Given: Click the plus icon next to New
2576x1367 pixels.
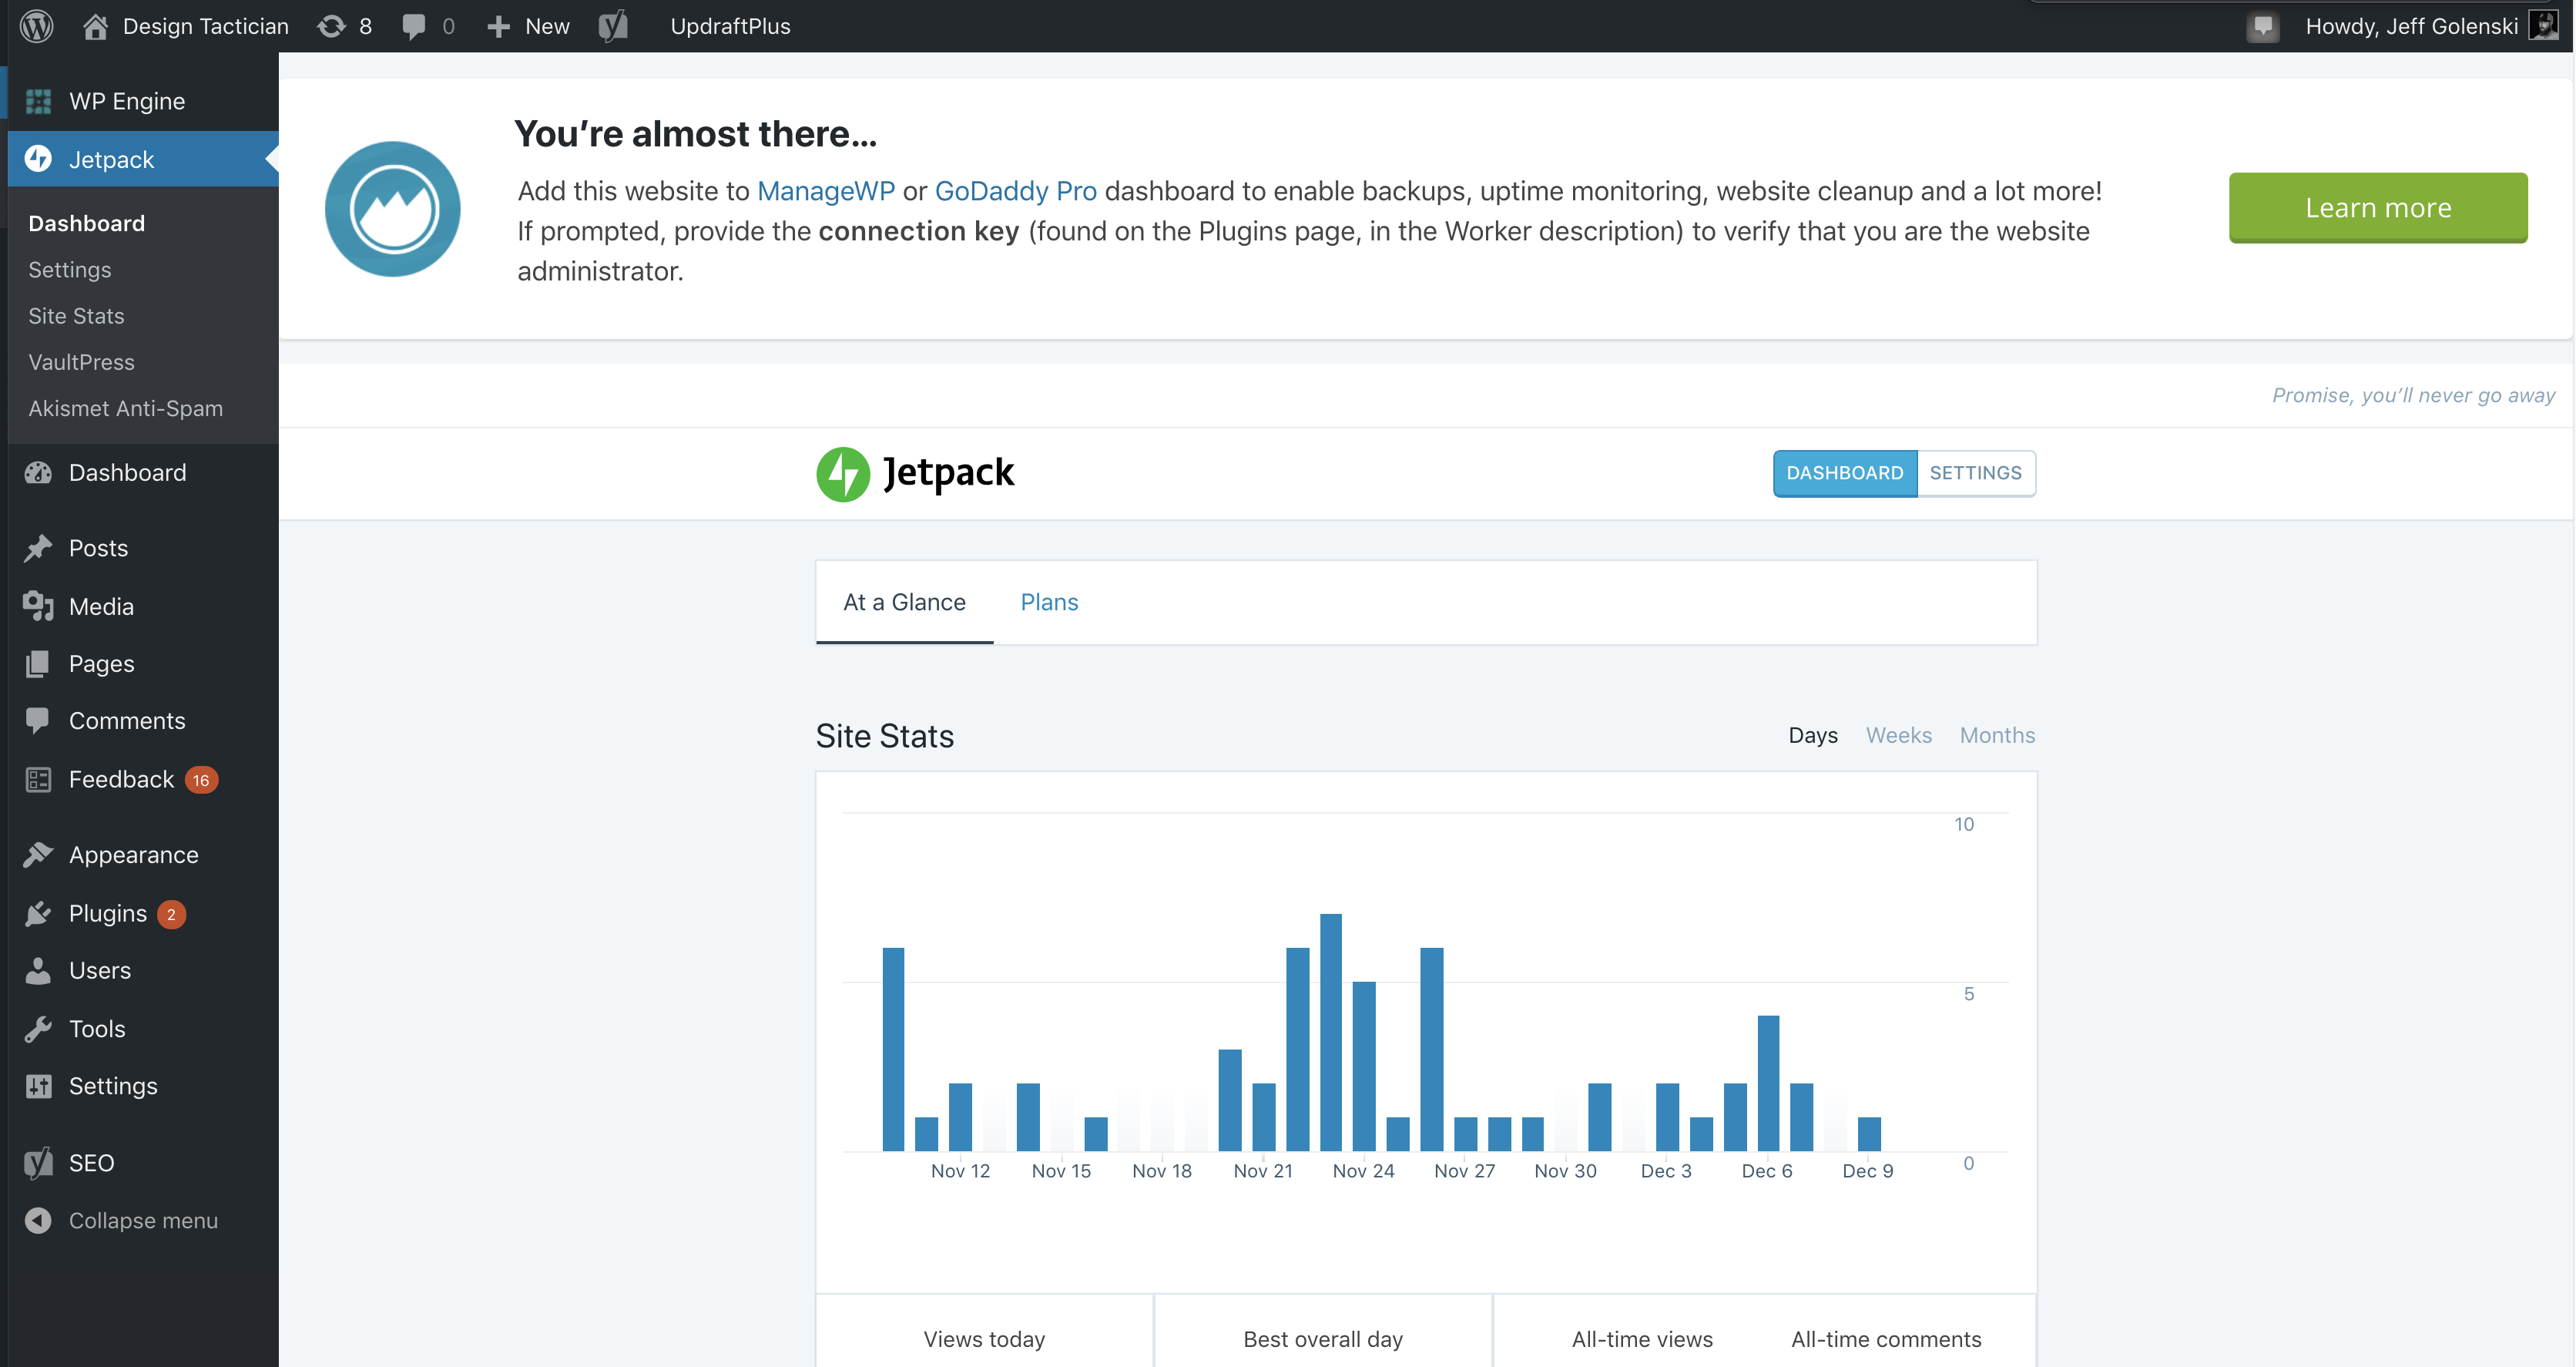Looking at the screenshot, I should coord(498,26).
